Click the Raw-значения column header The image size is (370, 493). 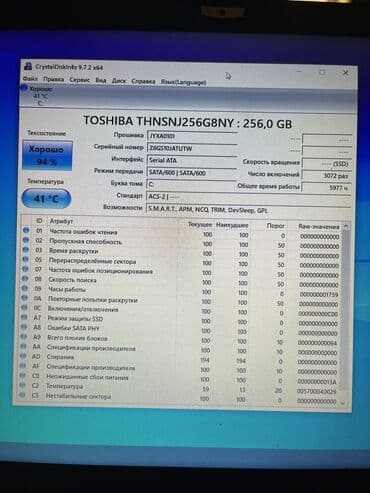(x=319, y=226)
